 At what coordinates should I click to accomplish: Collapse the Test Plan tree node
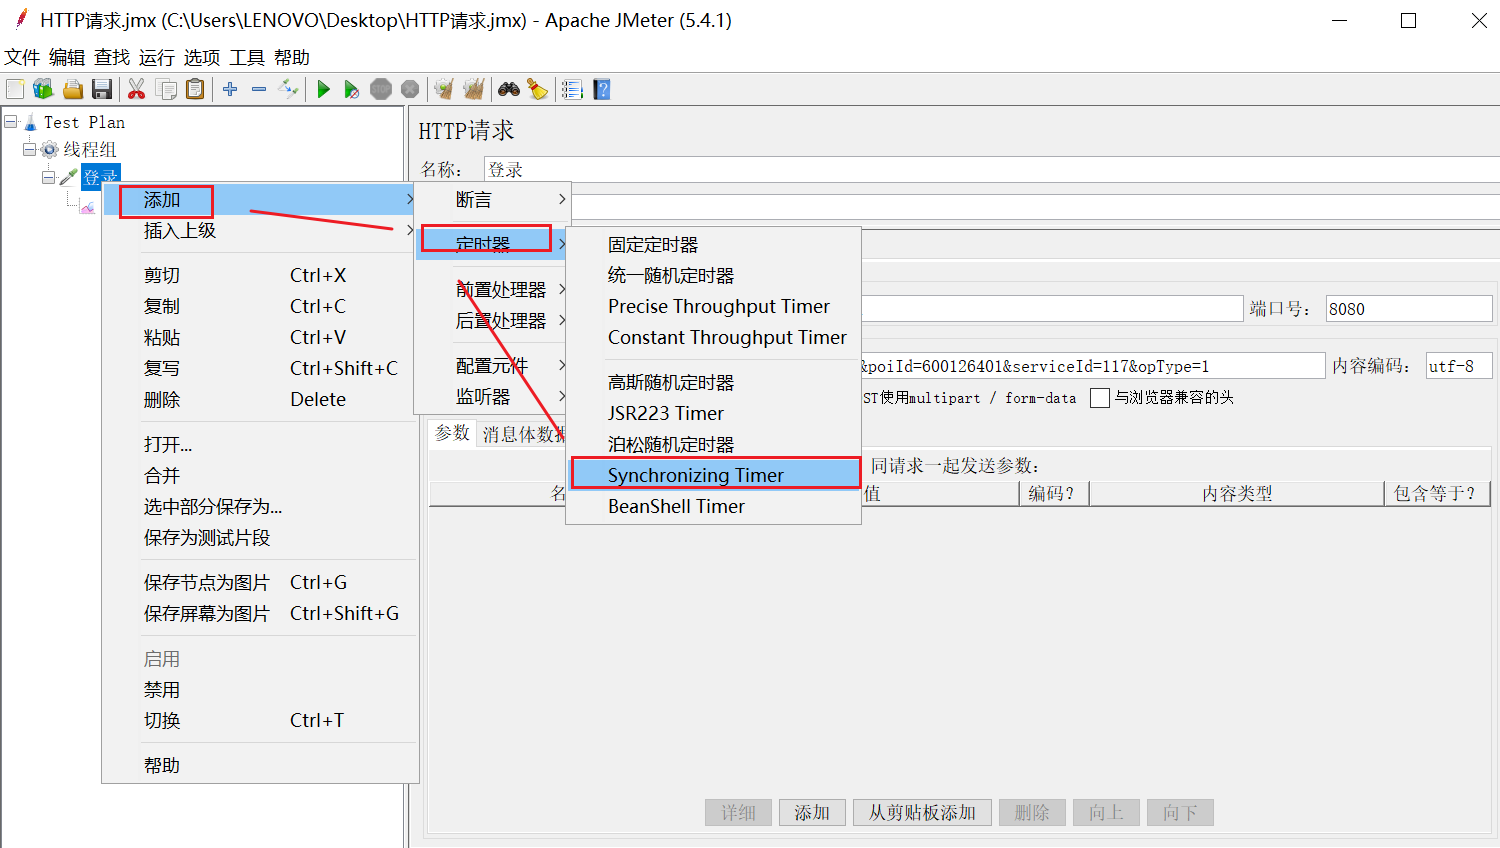coord(11,122)
